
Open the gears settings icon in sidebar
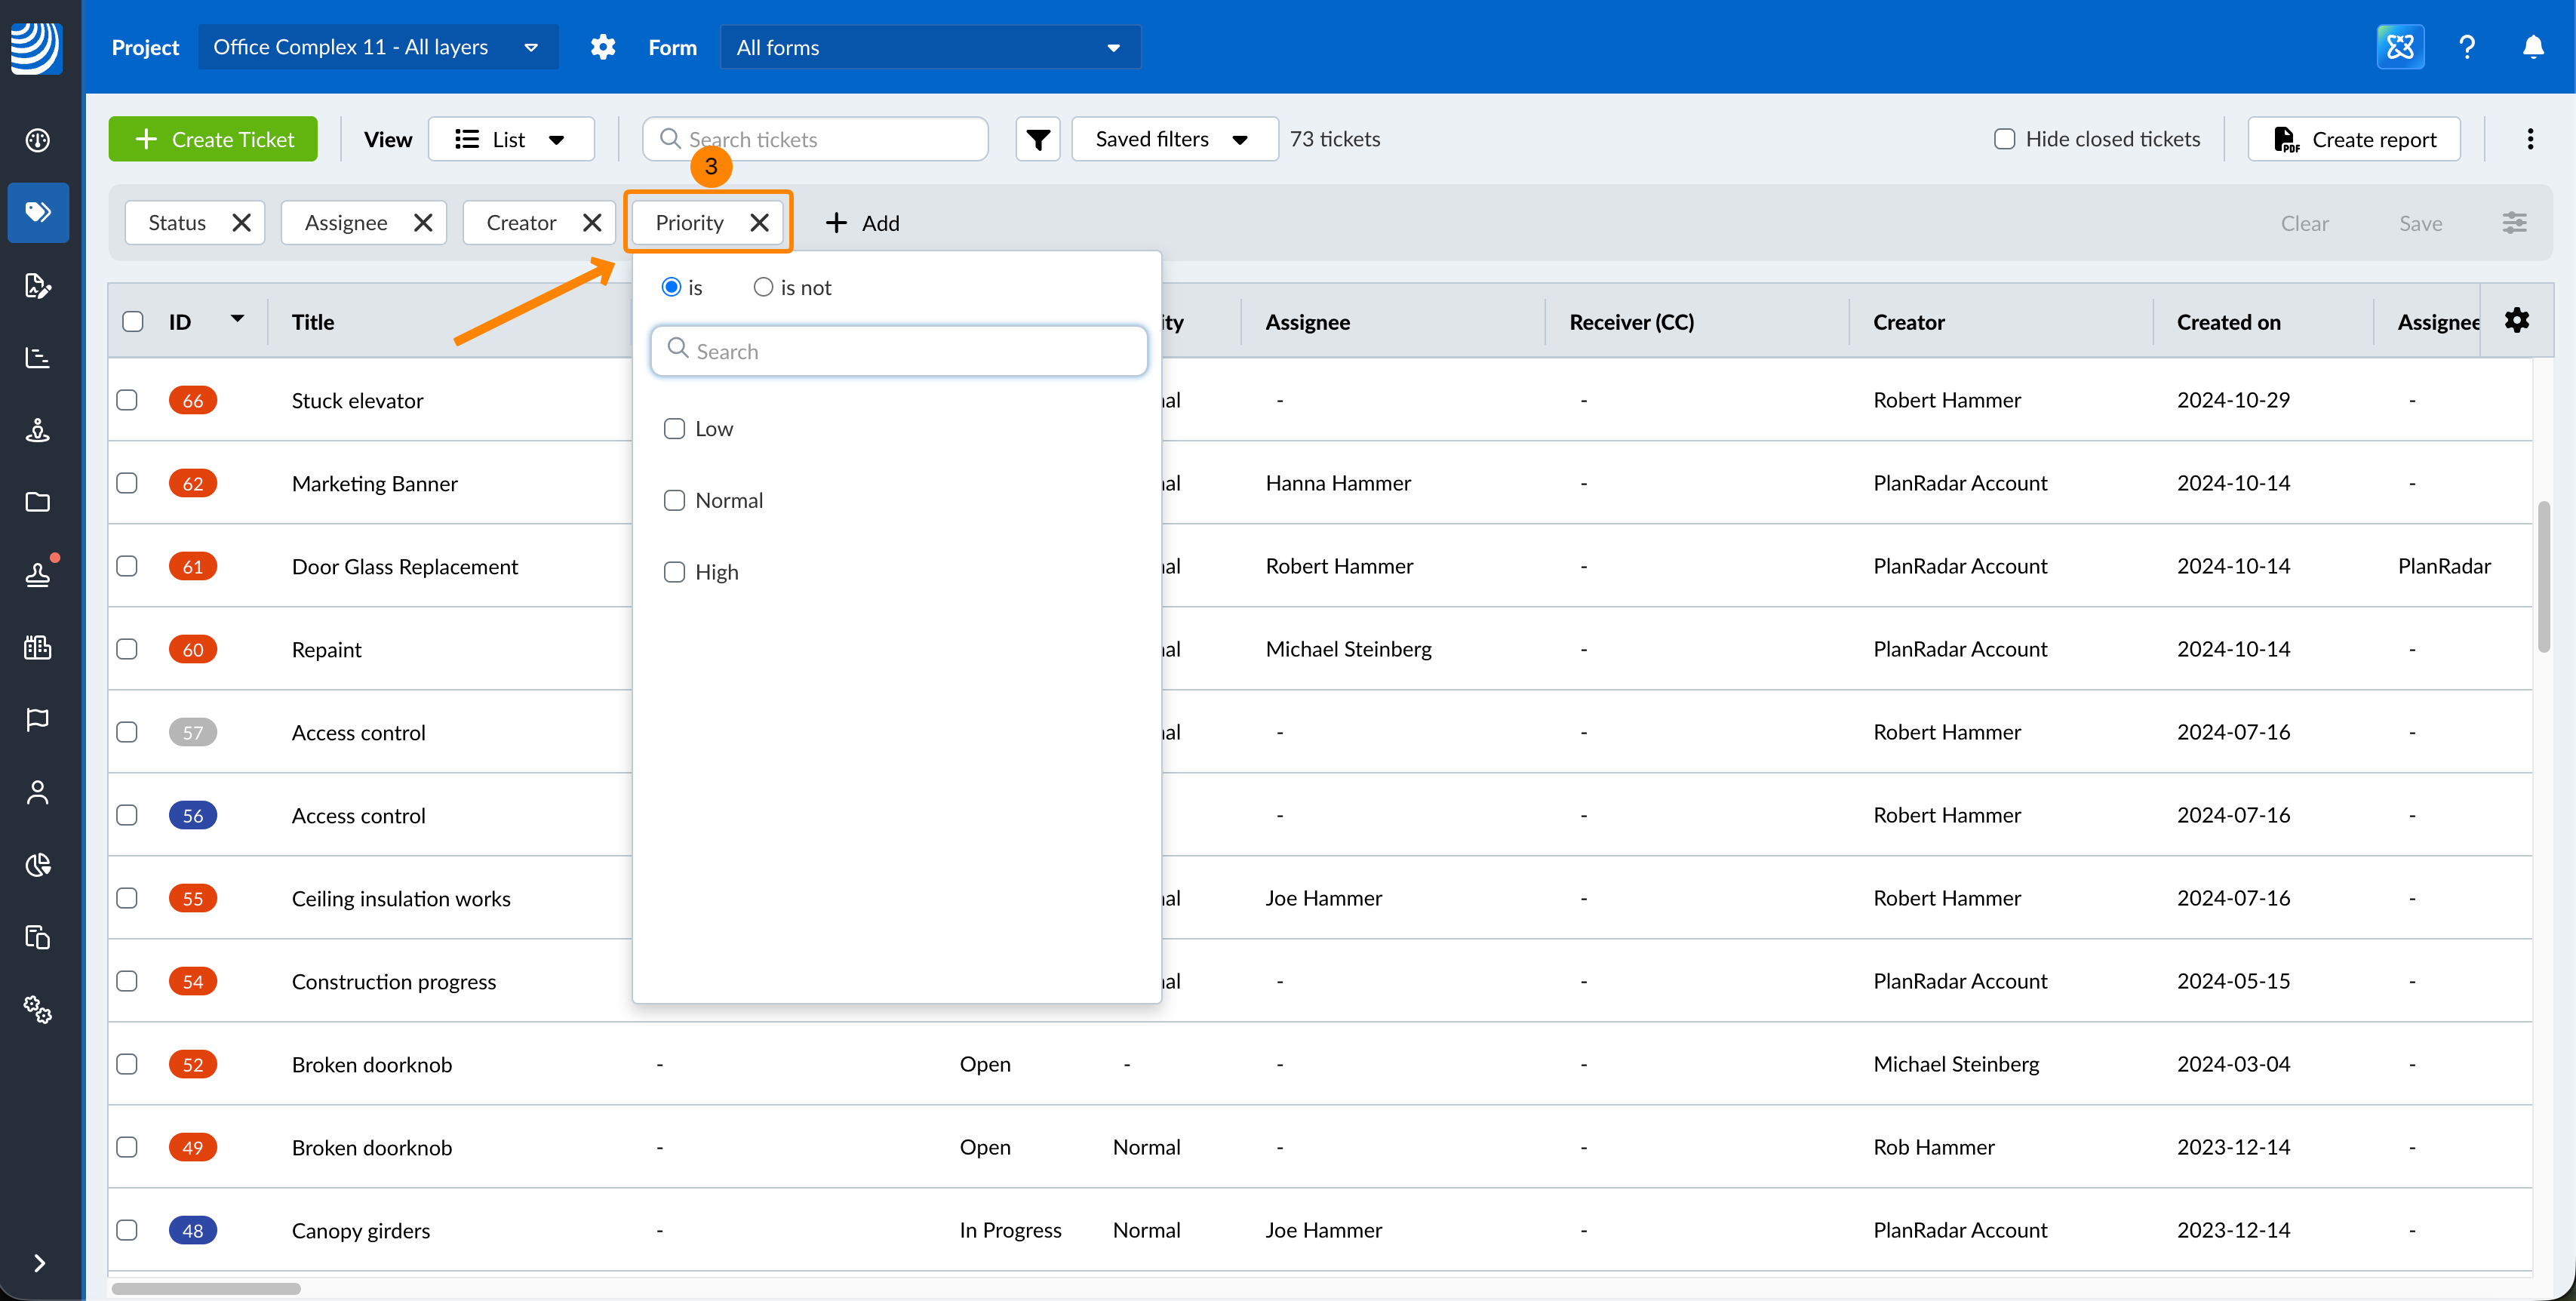[x=38, y=1009]
